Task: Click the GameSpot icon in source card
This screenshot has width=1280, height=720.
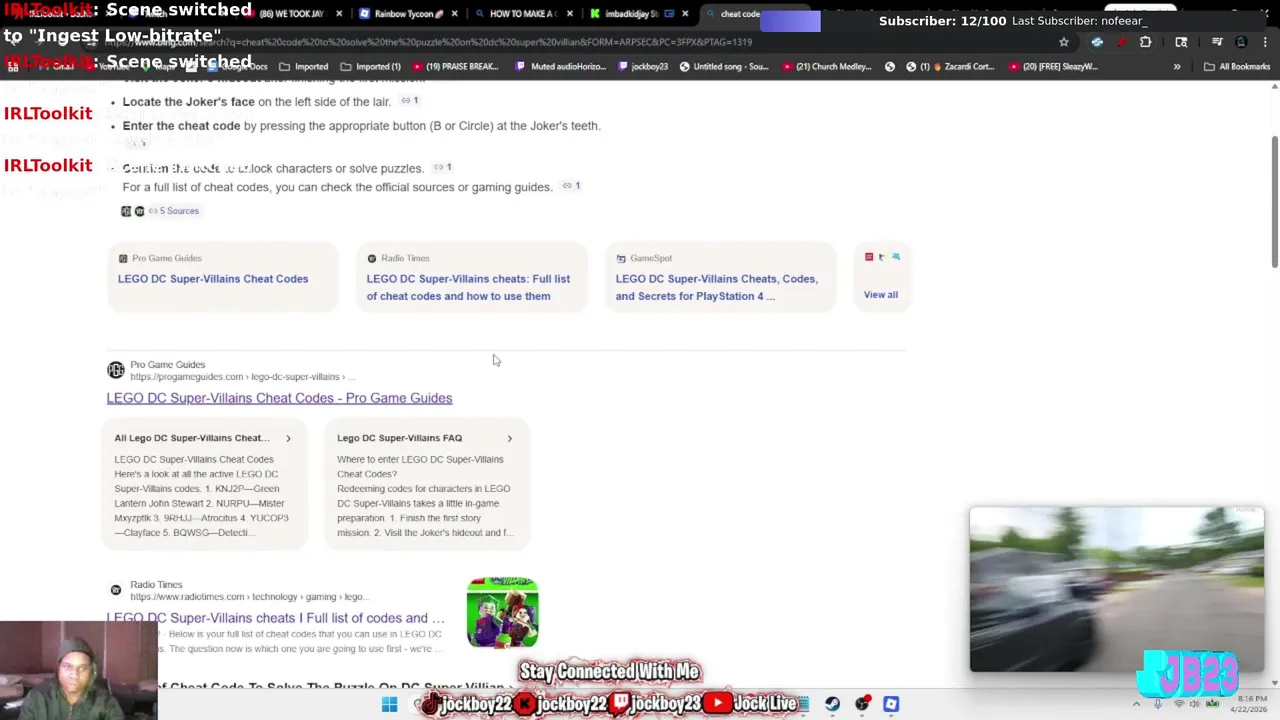Action: pyautogui.click(x=621, y=258)
